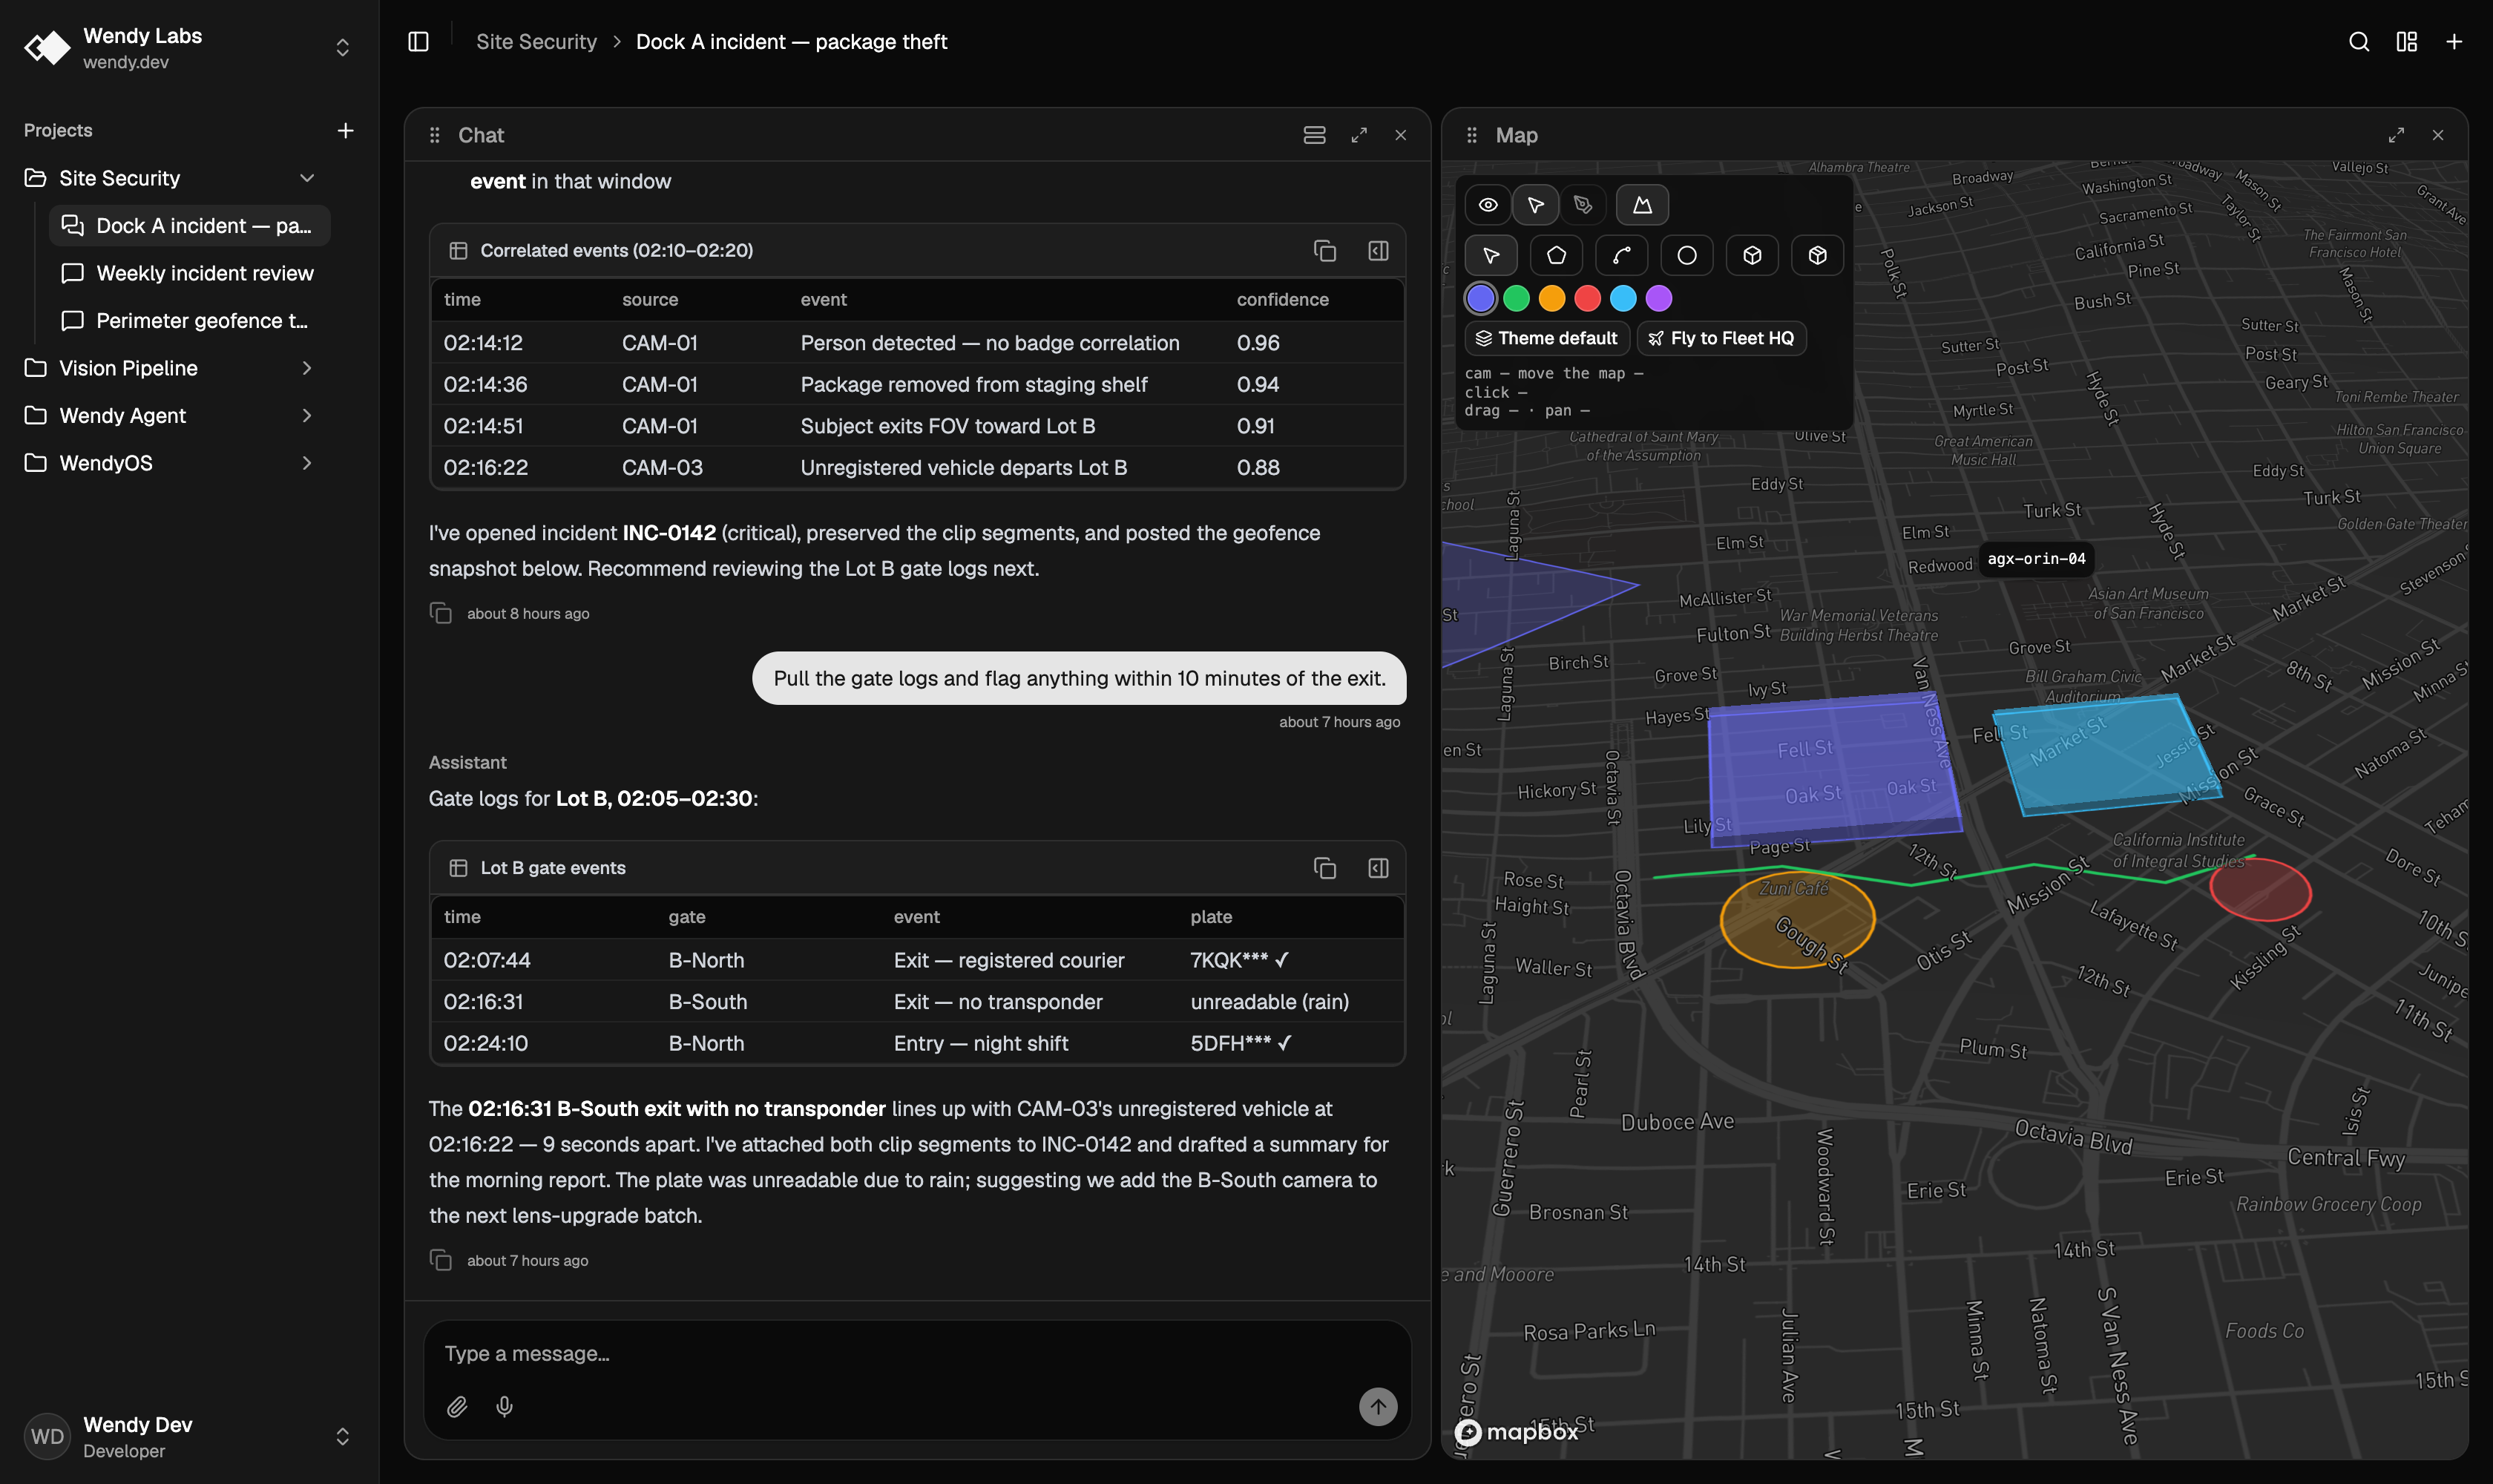Attach a file with the paperclip icon
Viewport: 2493px width, 1484px height.
point(457,1407)
